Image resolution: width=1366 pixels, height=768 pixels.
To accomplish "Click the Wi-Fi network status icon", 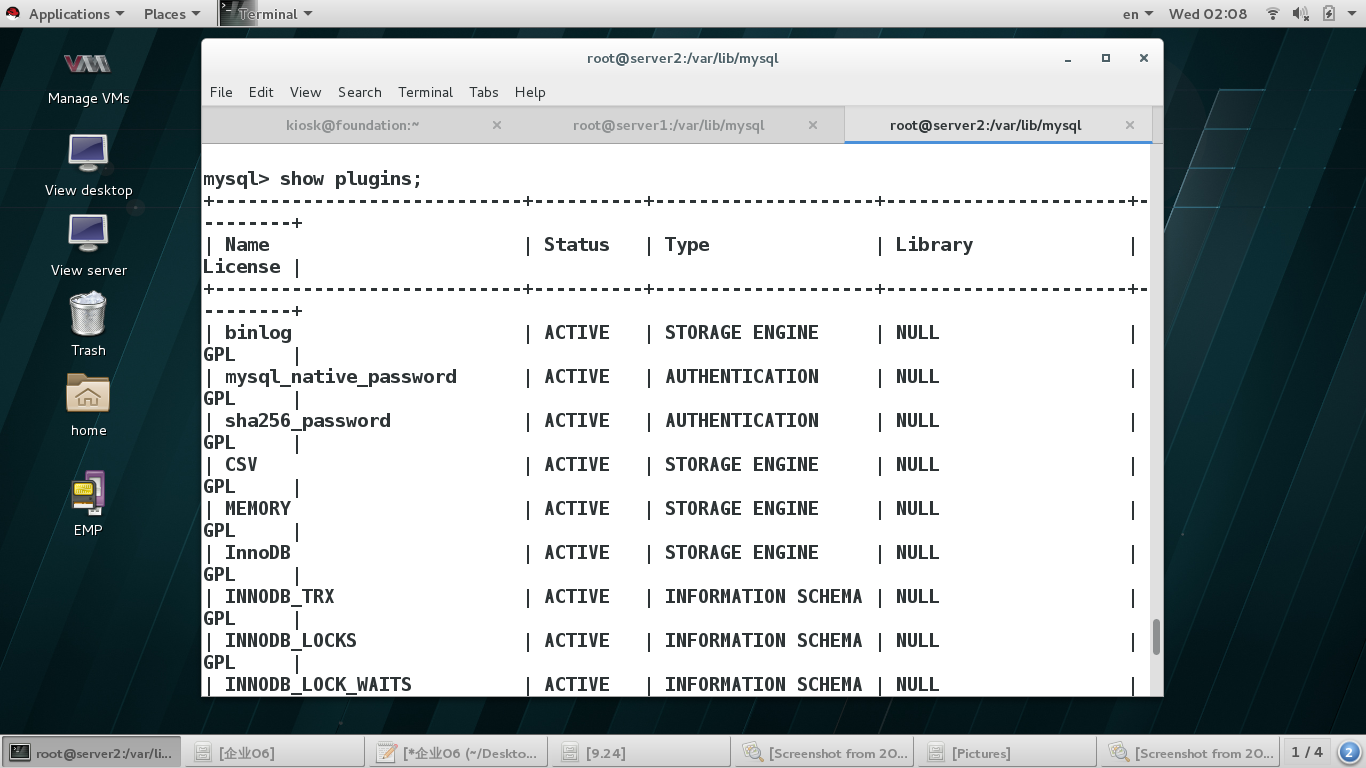I will tap(1273, 14).
